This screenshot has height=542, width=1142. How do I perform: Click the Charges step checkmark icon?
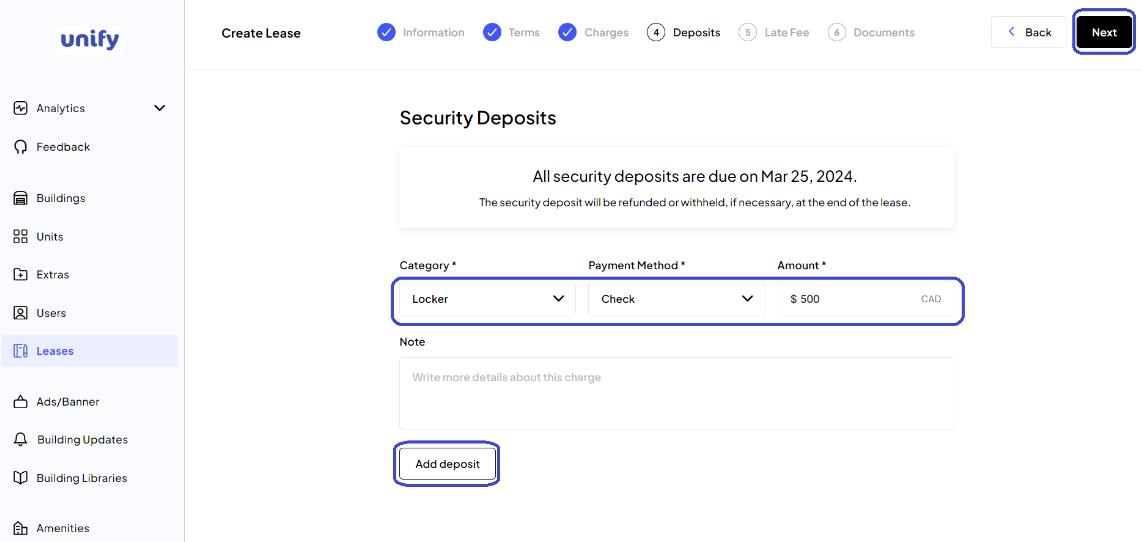(x=567, y=33)
